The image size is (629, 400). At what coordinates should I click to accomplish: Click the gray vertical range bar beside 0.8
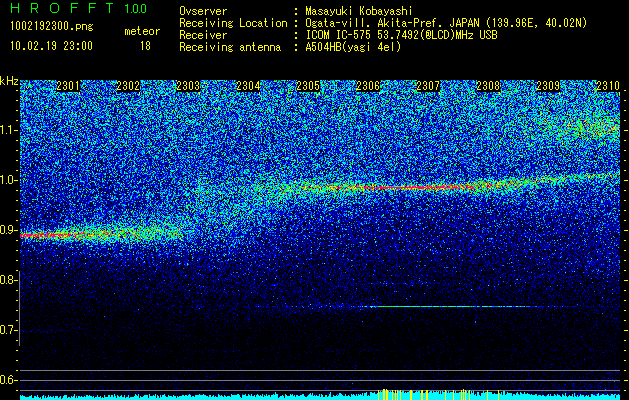click(x=20, y=308)
